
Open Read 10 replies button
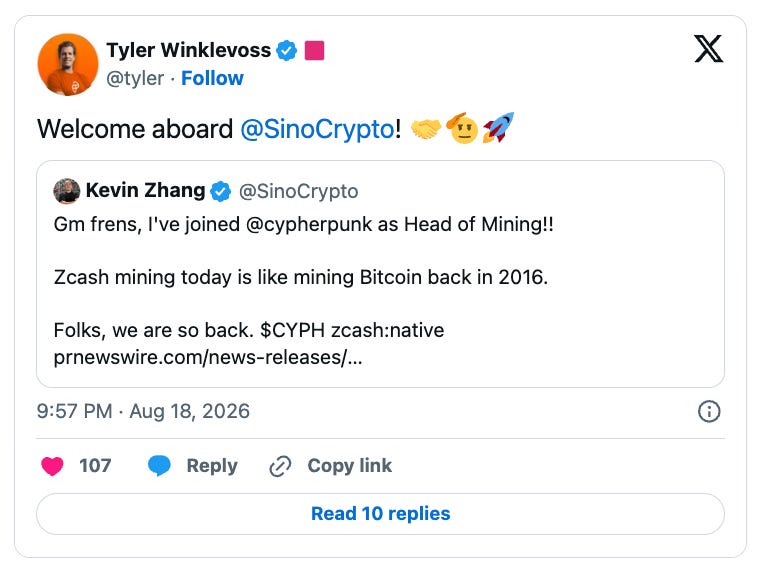point(380,514)
